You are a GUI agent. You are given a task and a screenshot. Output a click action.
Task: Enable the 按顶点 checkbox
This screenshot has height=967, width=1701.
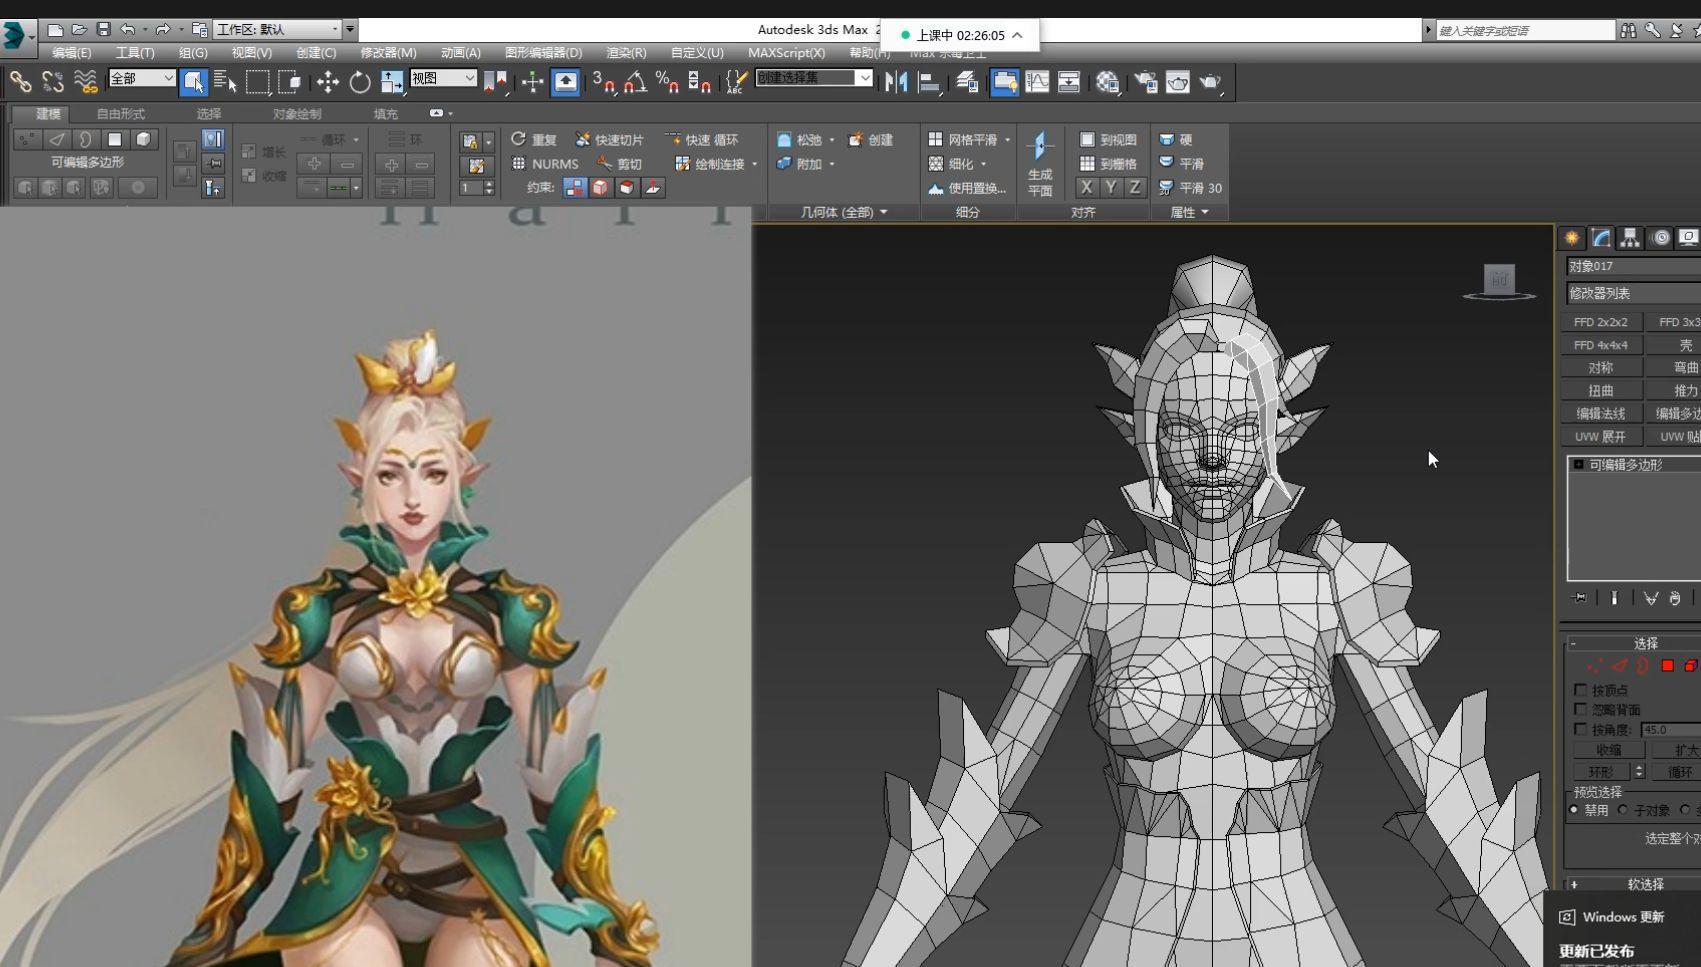tap(1580, 690)
